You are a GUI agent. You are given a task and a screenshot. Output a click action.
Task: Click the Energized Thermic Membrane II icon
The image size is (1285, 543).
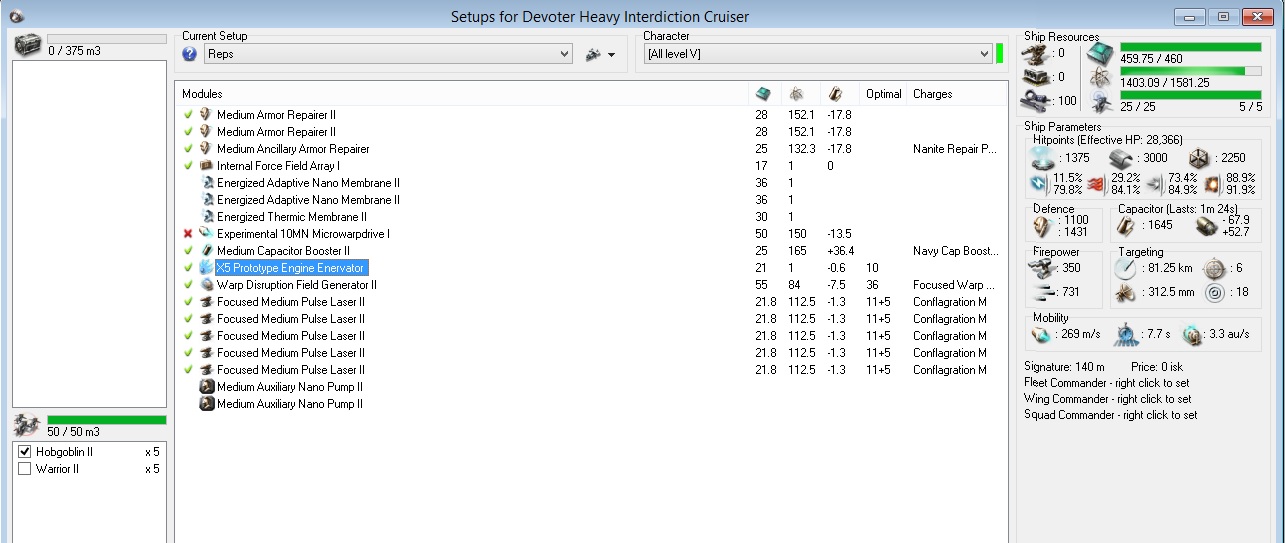(207, 217)
